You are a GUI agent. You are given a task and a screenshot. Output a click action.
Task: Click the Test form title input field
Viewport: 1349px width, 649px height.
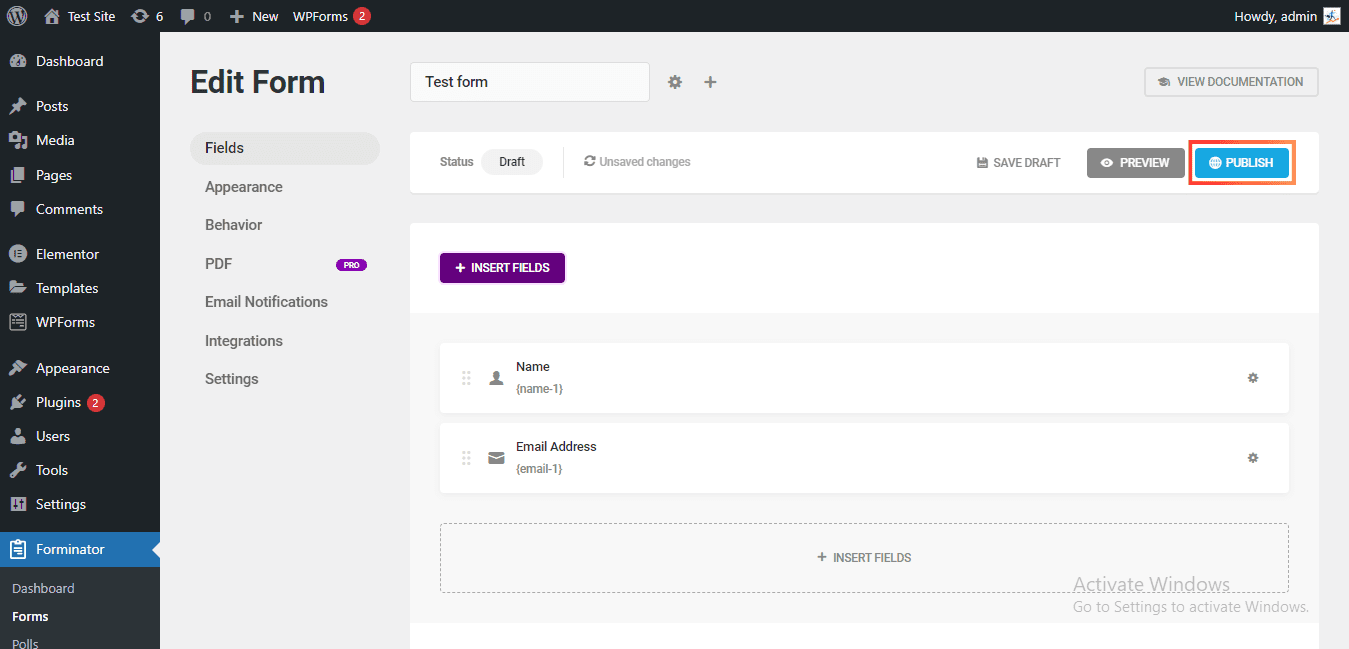click(529, 81)
